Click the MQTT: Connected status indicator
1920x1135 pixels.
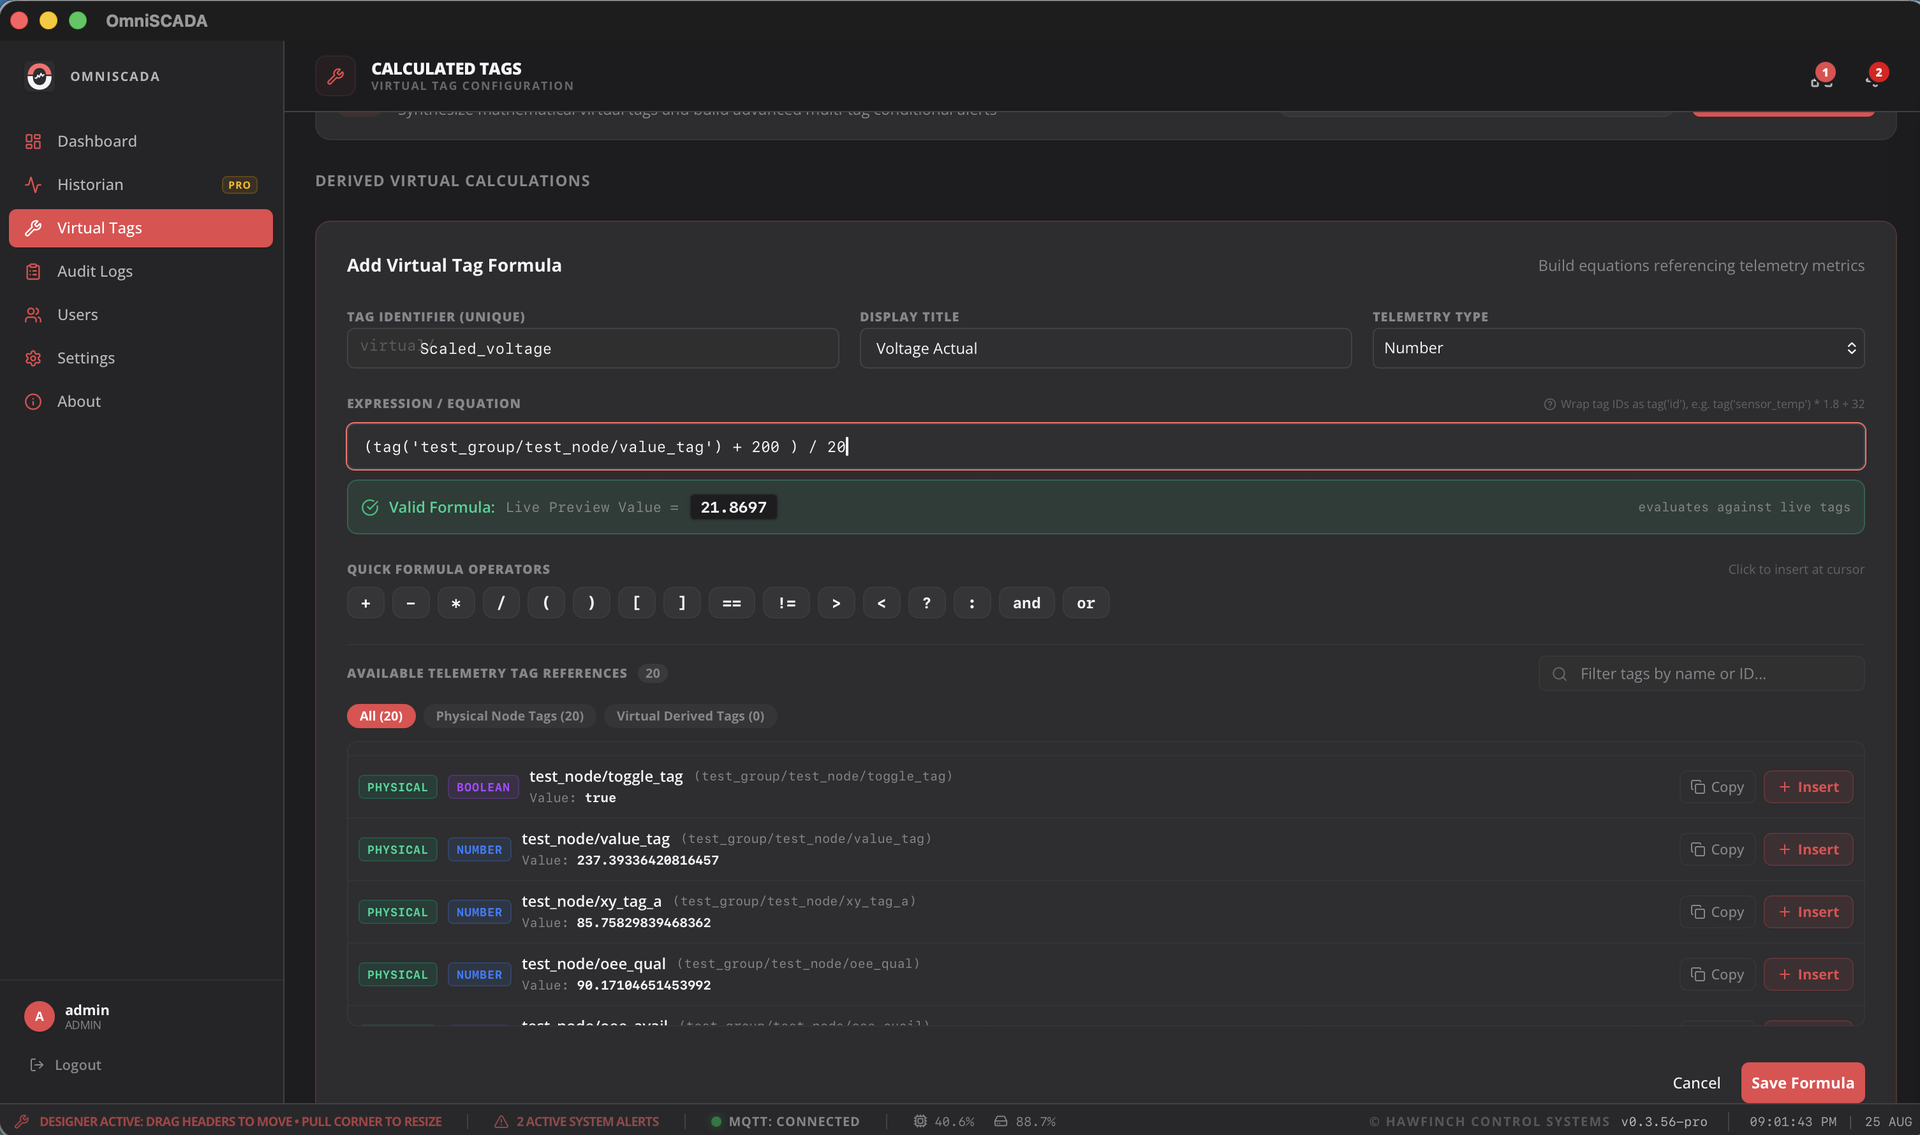pos(785,1122)
